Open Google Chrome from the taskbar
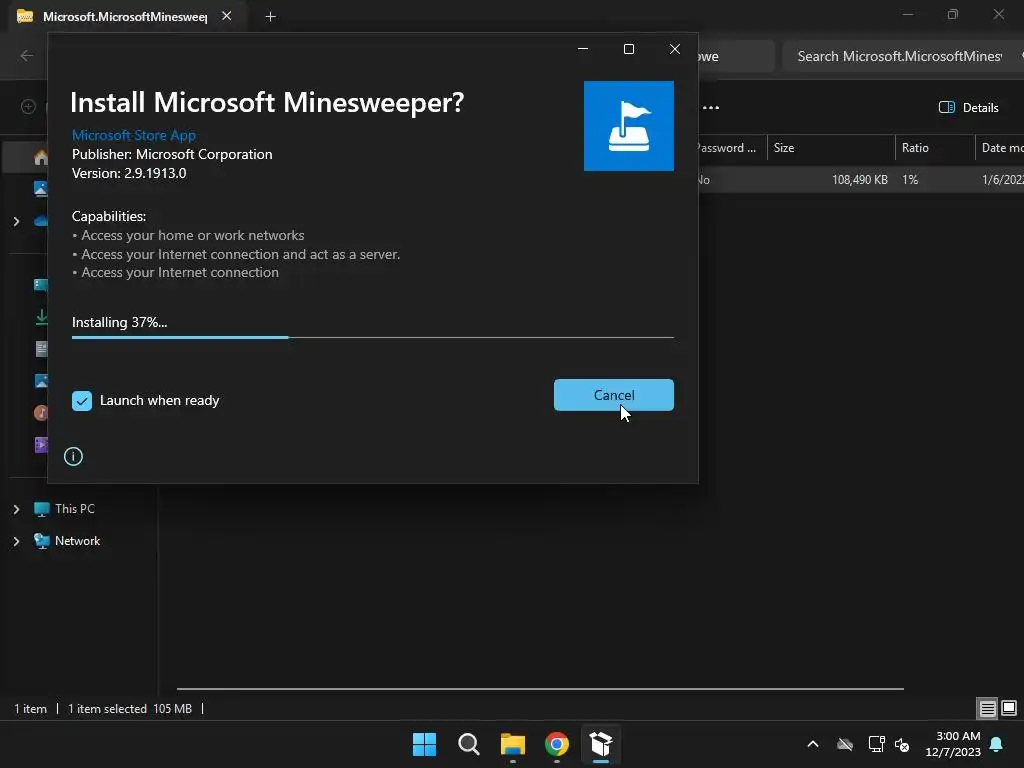 click(556, 744)
